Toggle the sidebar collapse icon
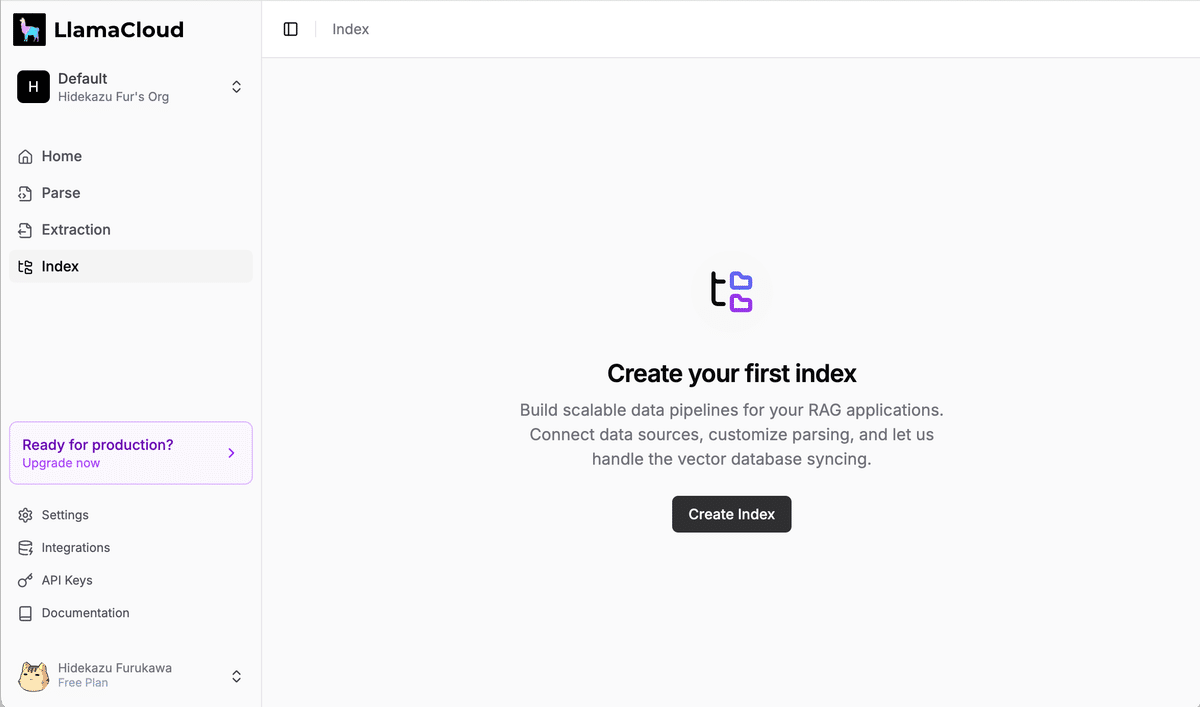Screen dimensions: 1200x707 [x=291, y=29]
